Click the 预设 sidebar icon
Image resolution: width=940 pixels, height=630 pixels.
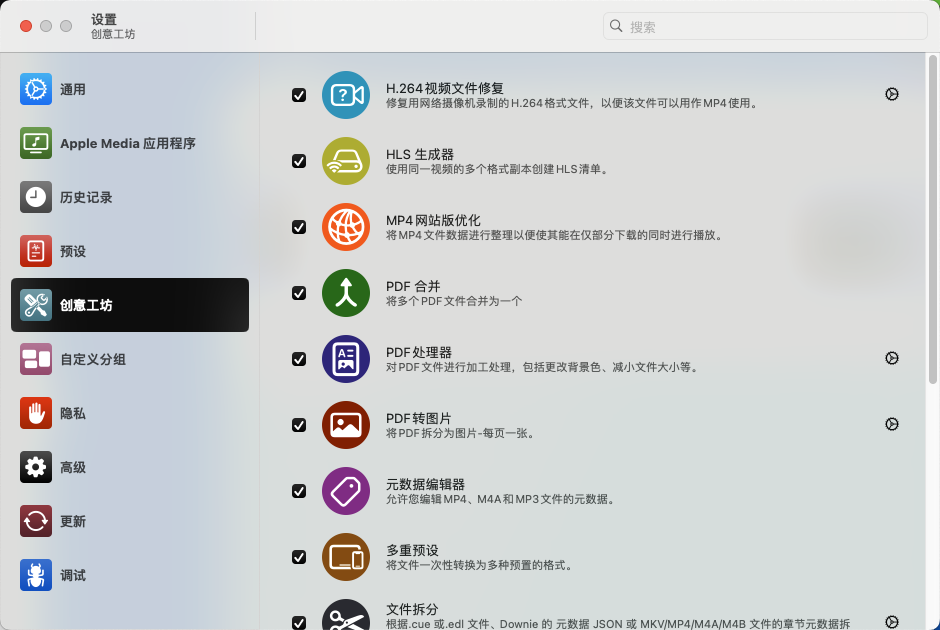[x=36, y=251]
